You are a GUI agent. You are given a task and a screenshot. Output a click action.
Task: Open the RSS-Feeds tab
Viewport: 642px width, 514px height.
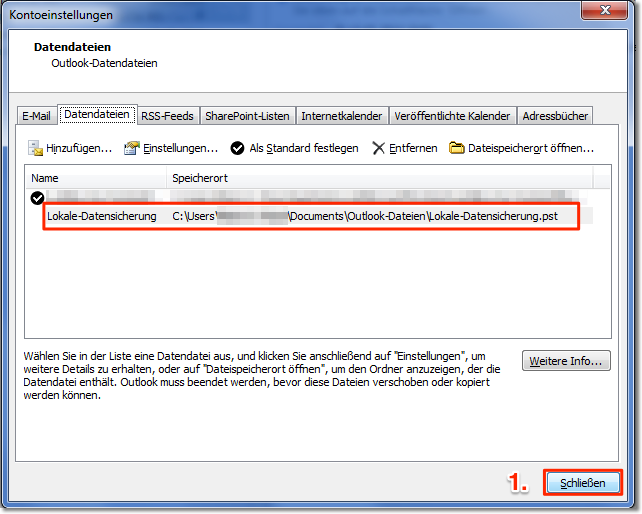pyautogui.click(x=167, y=116)
